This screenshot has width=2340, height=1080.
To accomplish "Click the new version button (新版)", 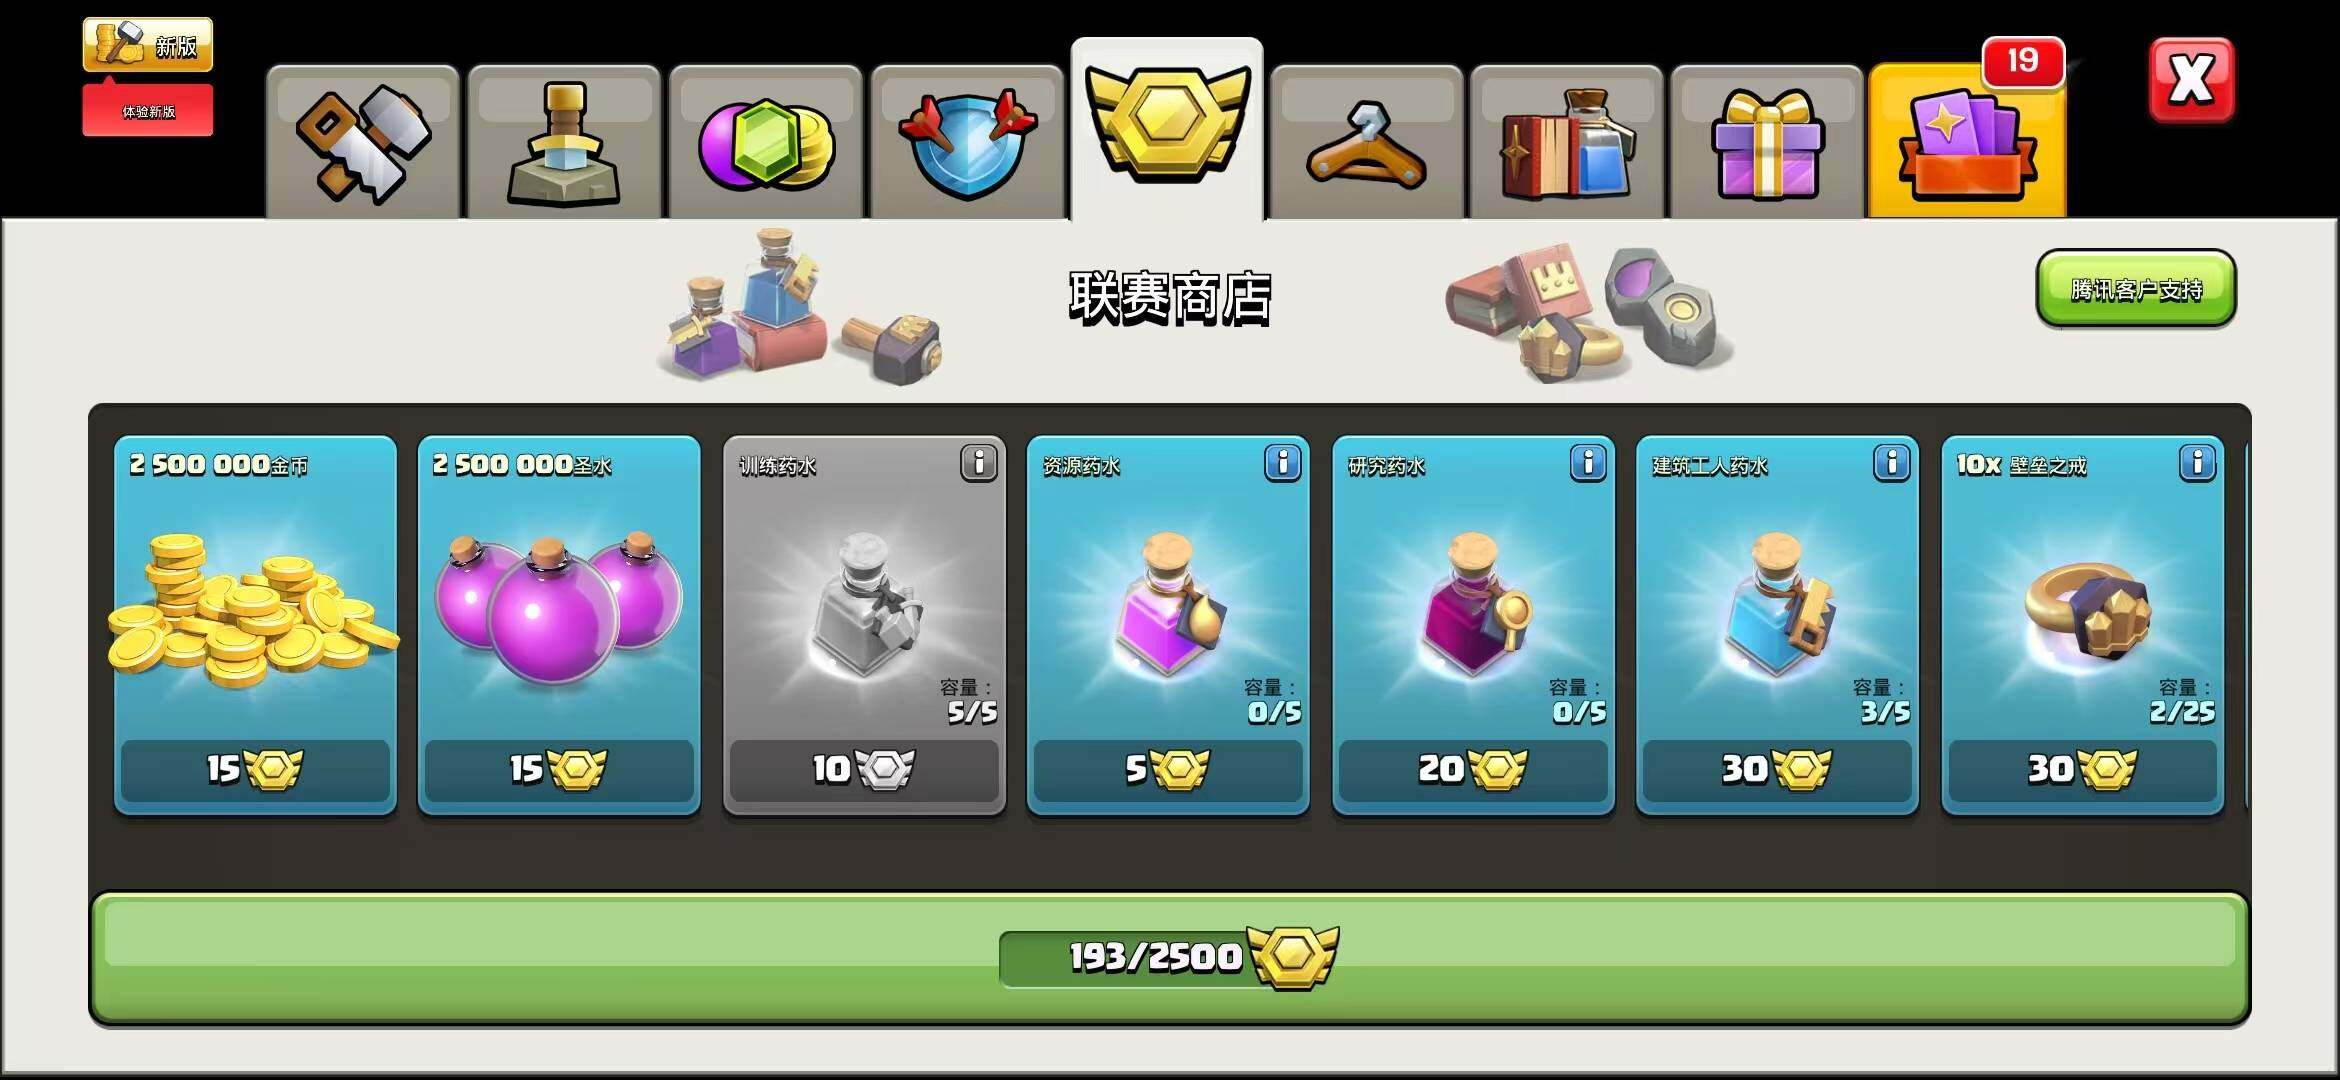I will (x=148, y=45).
